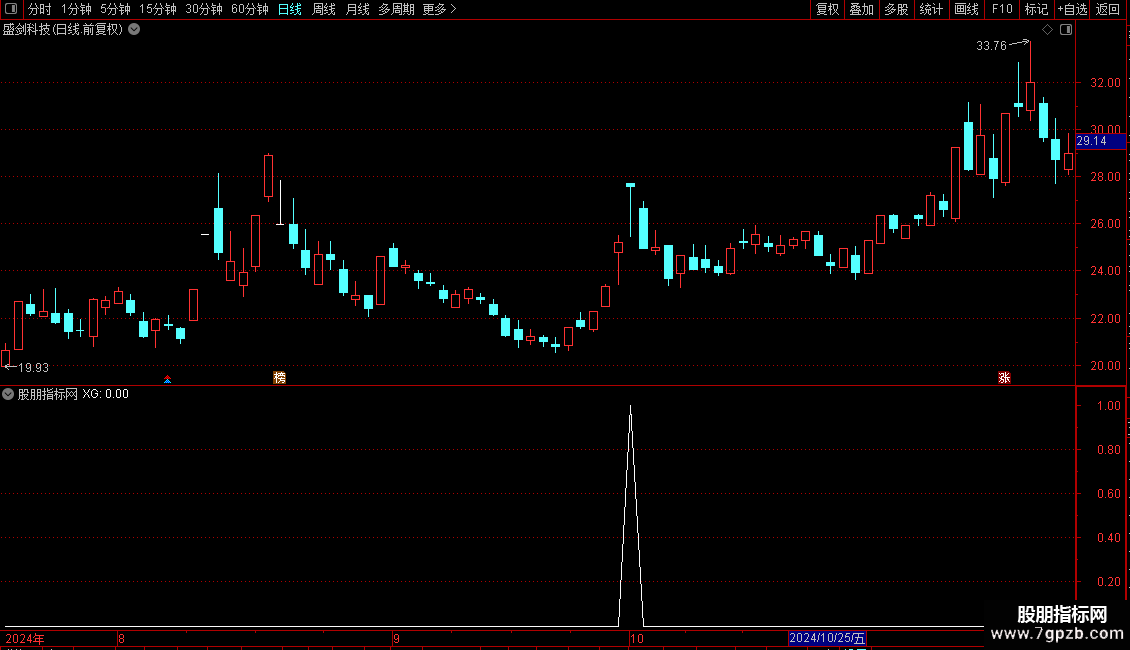Screen dimensions: 1130x650
Task: Toggle the side panel icon at top-left
Action: coord(11,9)
